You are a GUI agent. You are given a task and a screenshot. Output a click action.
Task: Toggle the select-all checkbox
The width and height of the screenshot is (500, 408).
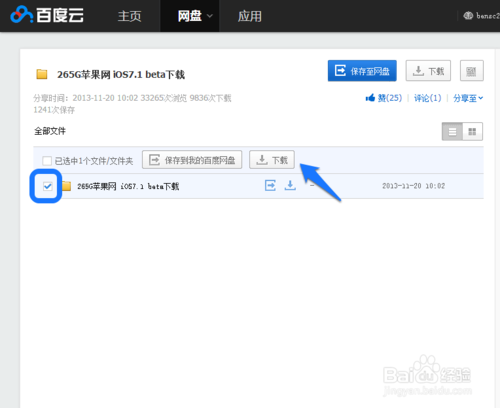(47, 161)
